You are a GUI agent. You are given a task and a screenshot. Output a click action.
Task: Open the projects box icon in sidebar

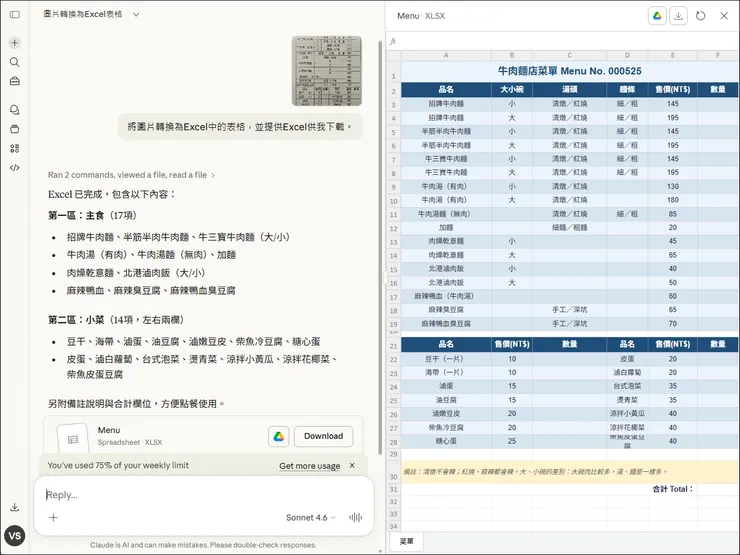[15, 129]
